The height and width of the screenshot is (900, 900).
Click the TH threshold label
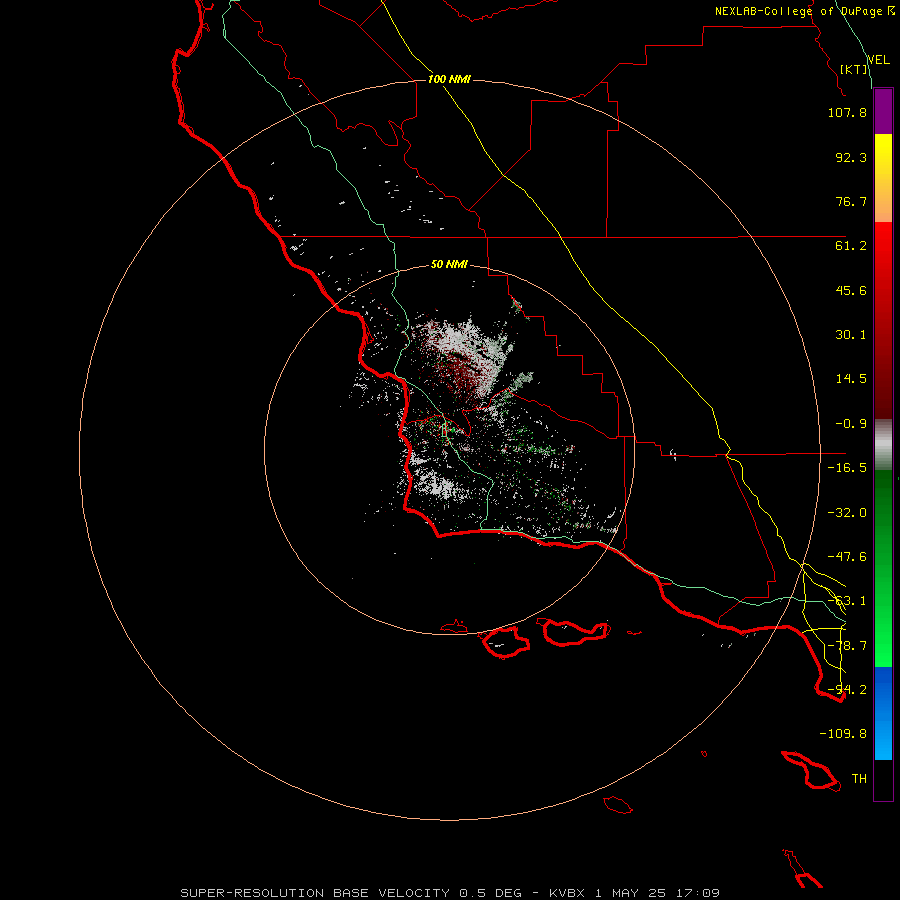[x=859, y=779]
